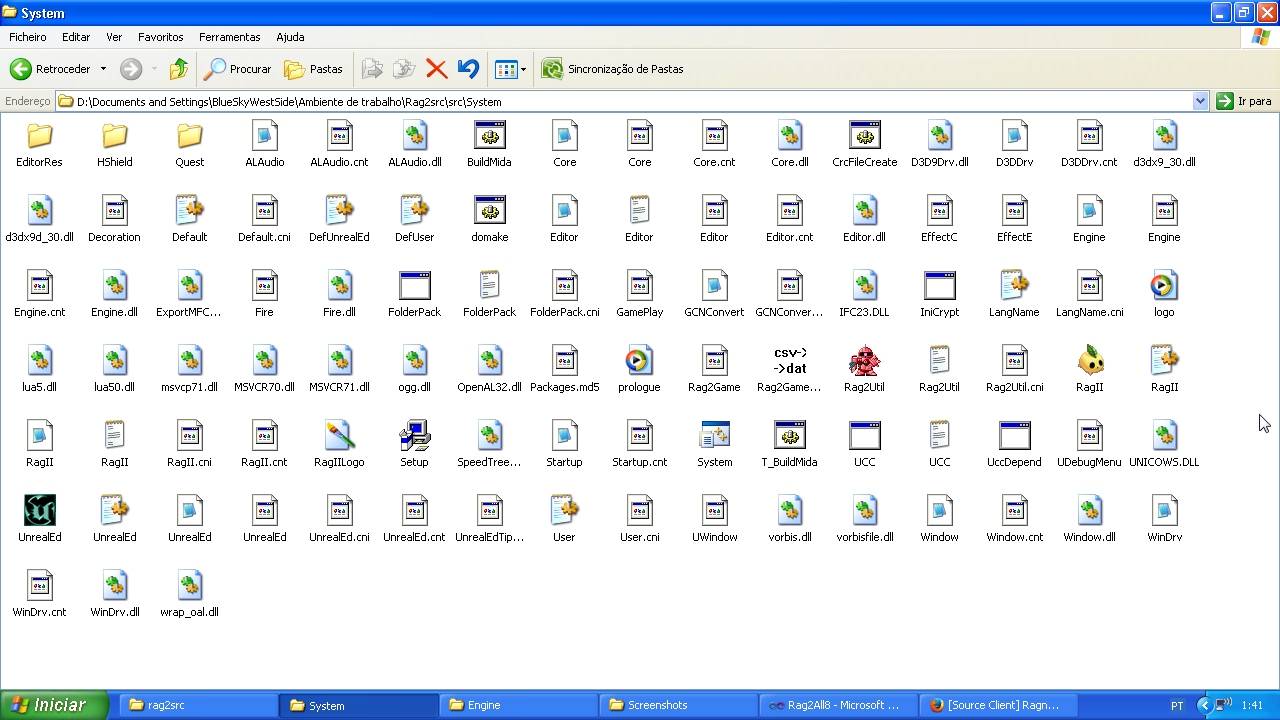Viewport: 1280px width, 720px height.
Task: Select the UNICOWS.DLL file
Action: pyautogui.click(x=1164, y=444)
